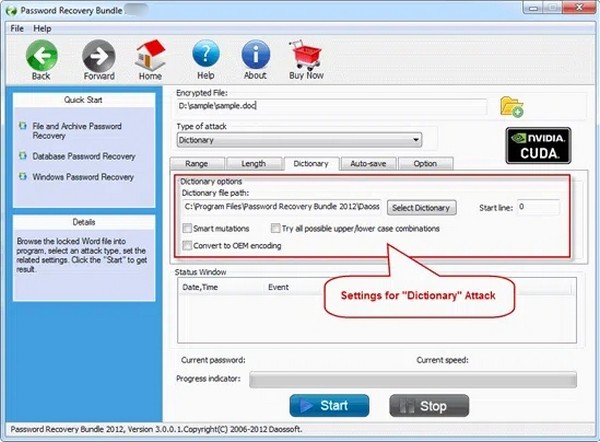The width and height of the screenshot is (600, 442).
Task: Click the gray Stop button
Action: click(429, 406)
